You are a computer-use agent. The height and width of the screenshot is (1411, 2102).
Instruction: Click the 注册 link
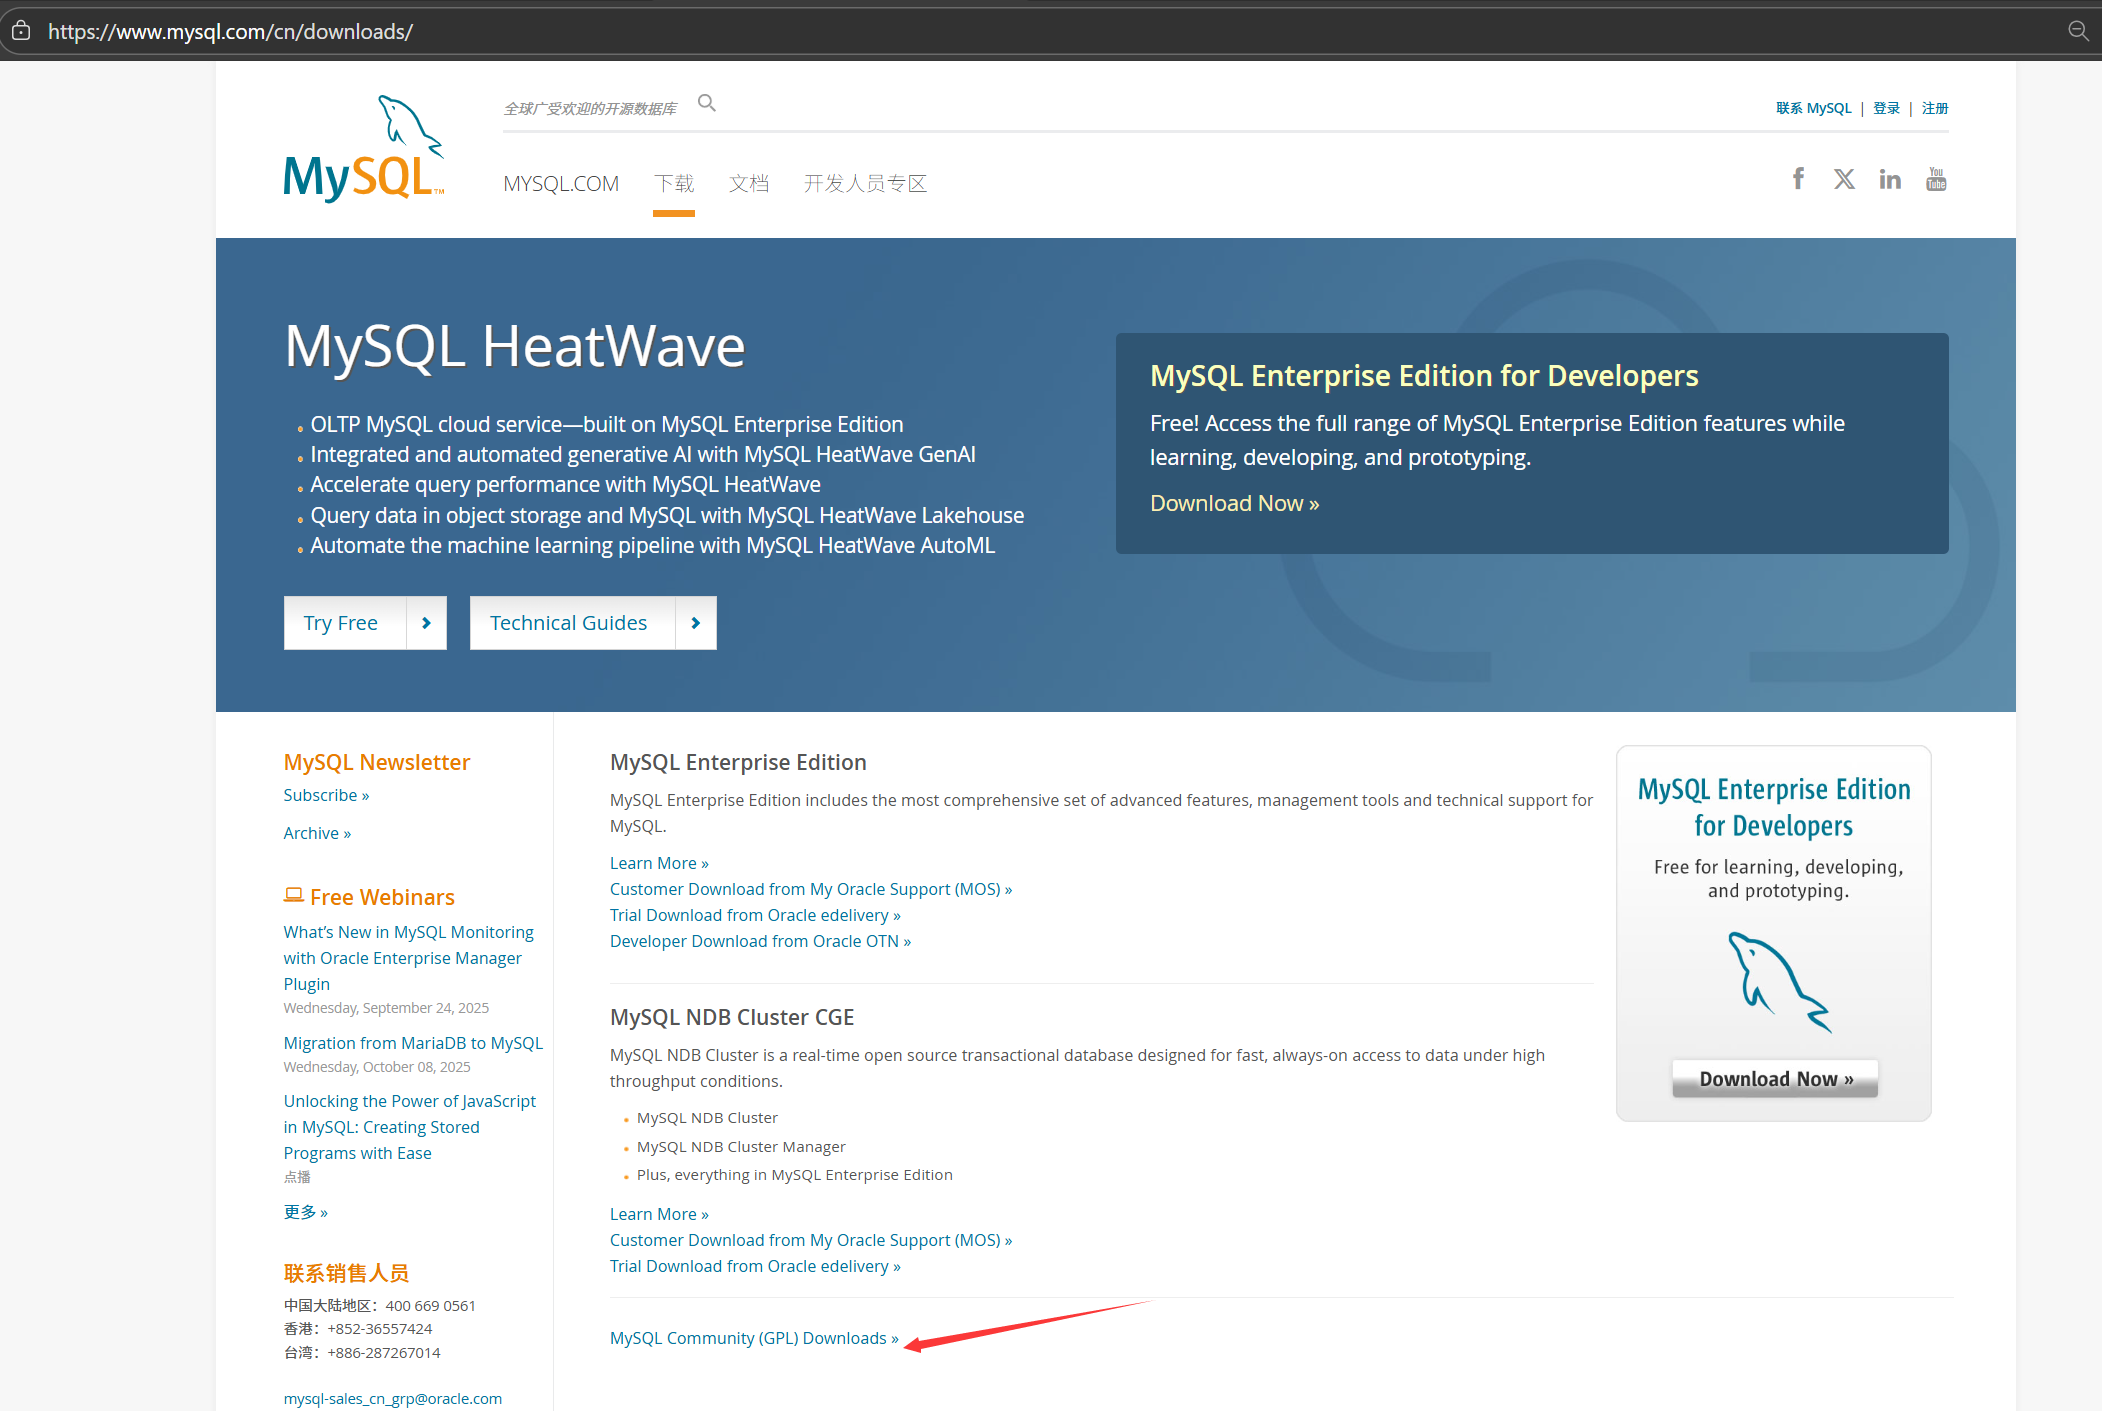pyautogui.click(x=1935, y=108)
